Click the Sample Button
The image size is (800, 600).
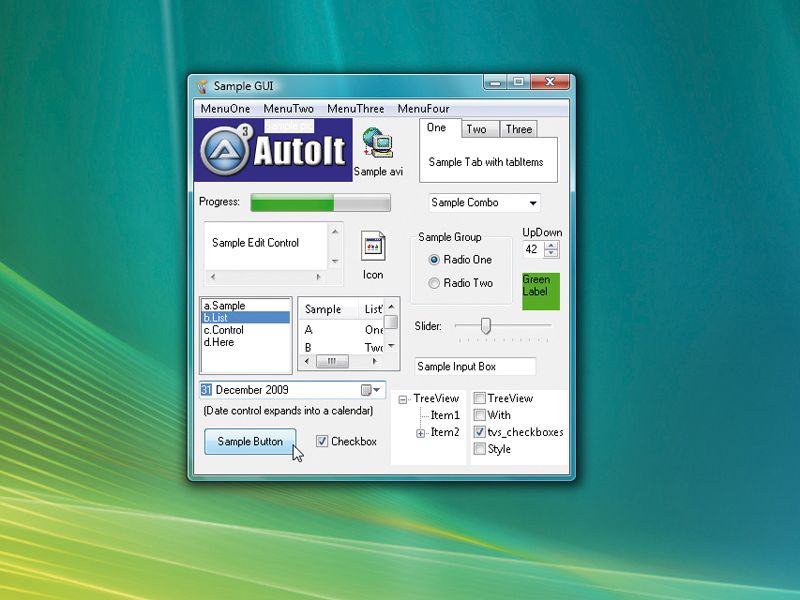(x=250, y=441)
